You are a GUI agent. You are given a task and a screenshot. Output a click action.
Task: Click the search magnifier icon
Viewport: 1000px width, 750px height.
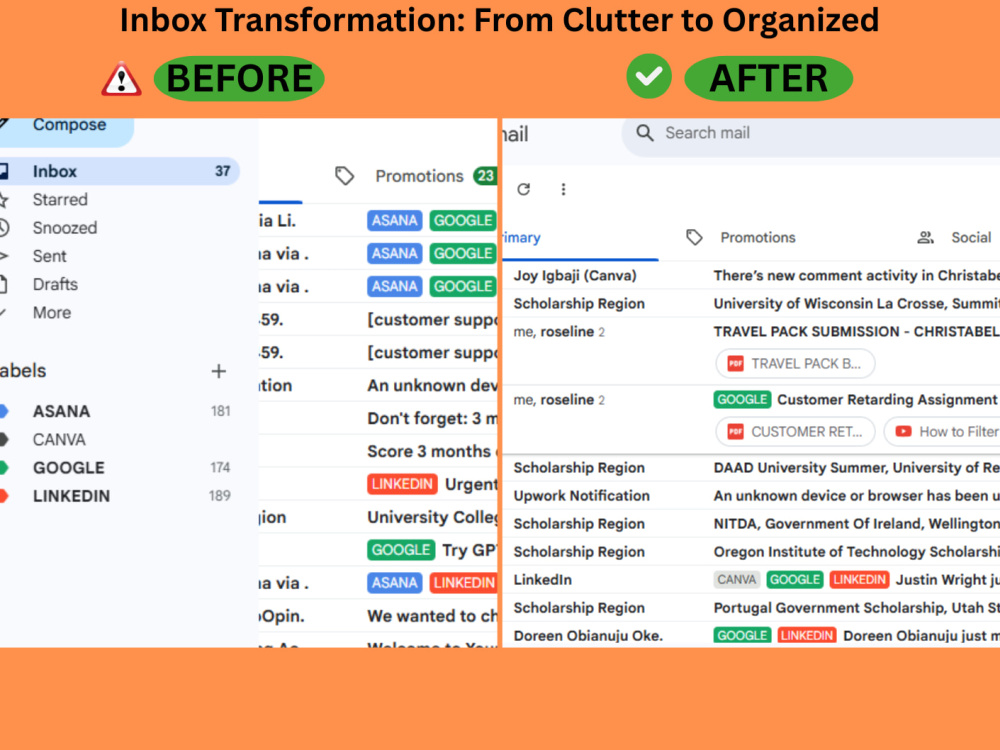pos(645,133)
